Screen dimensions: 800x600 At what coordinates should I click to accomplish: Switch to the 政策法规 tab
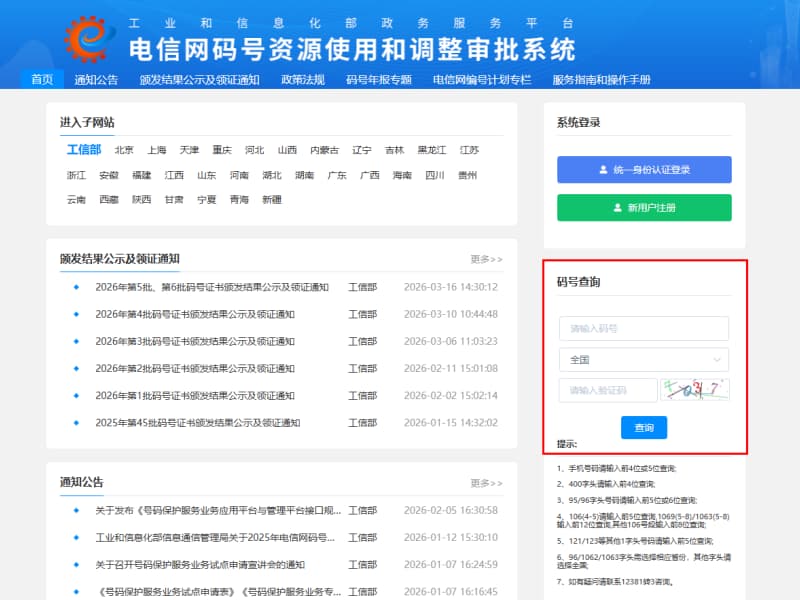[303, 81]
